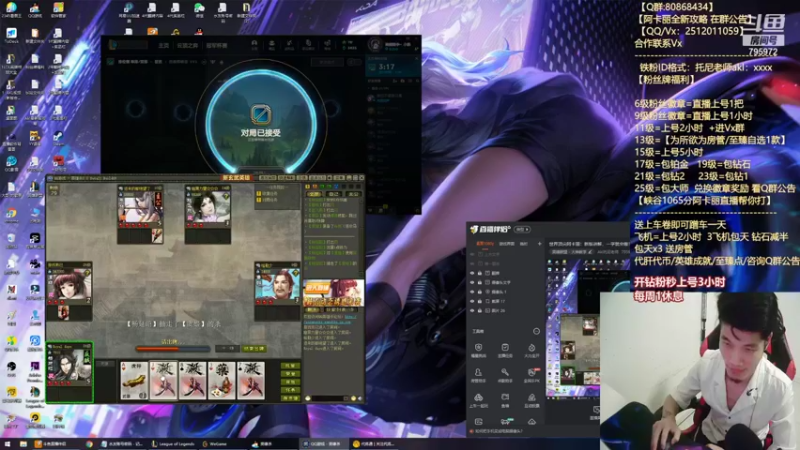Open the cloud icon in toolbox bottom row
Viewport: 800px width, 450px height.
[x=532, y=421]
